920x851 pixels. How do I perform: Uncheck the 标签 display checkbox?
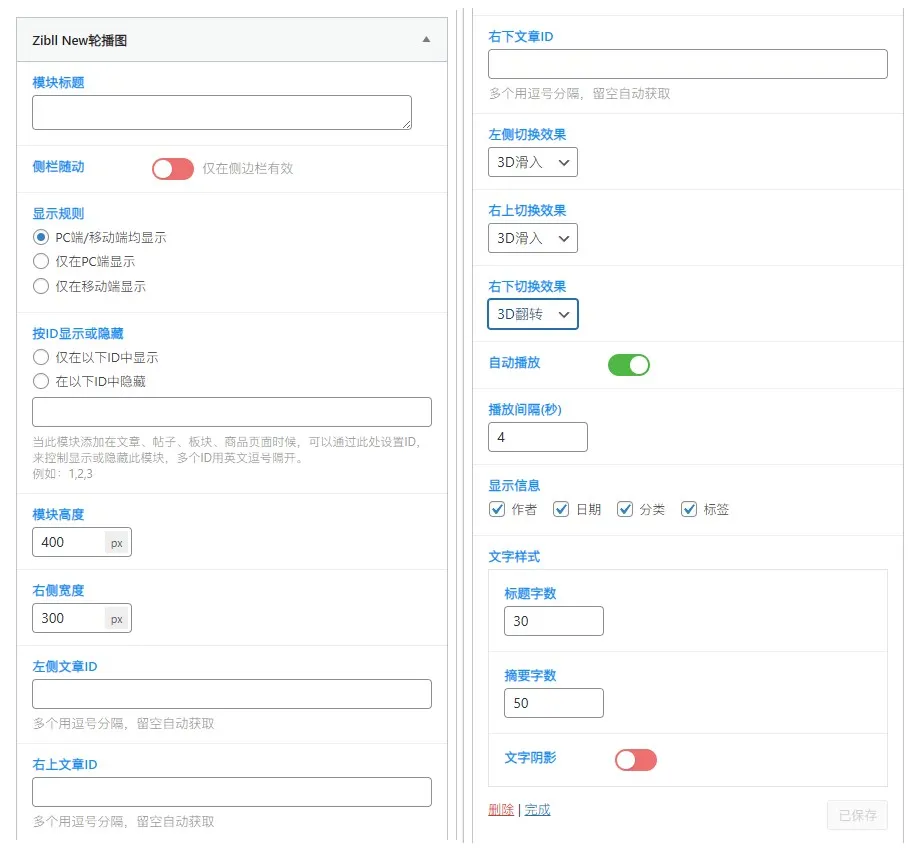[689, 509]
